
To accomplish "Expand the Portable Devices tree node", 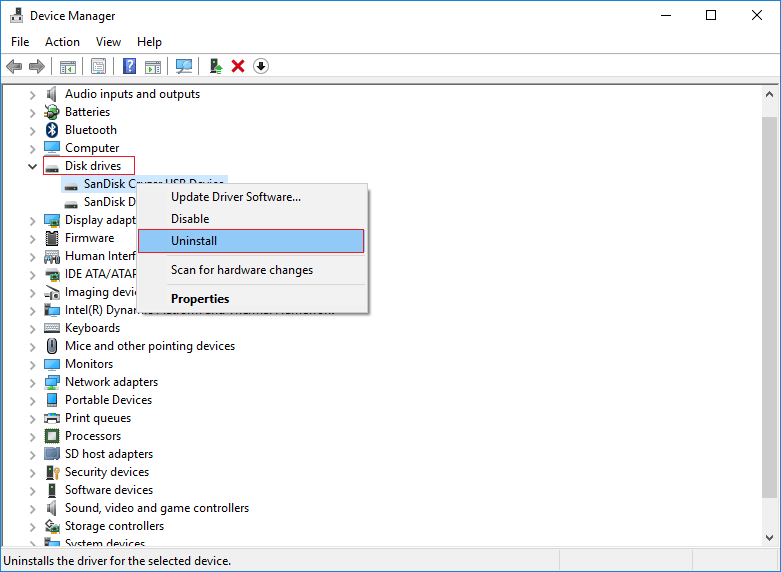I will click(x=32, y=401).
